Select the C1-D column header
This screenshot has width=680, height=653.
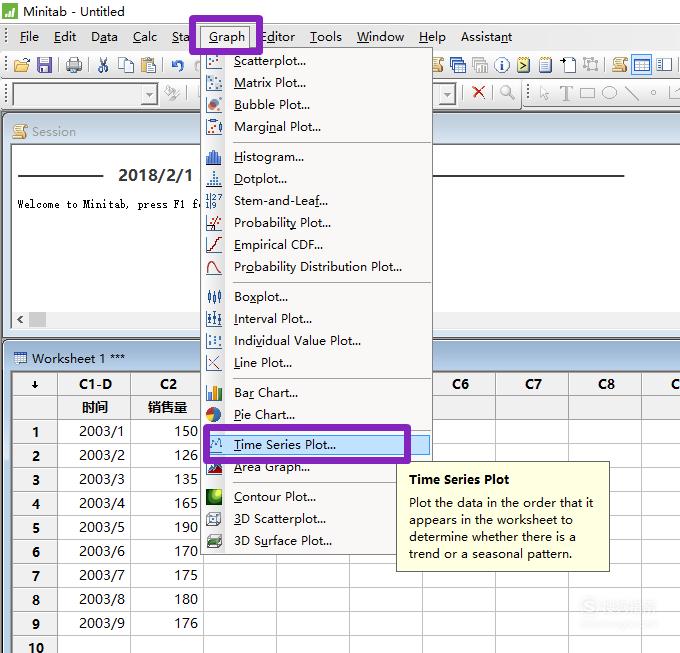click(95, 384)
